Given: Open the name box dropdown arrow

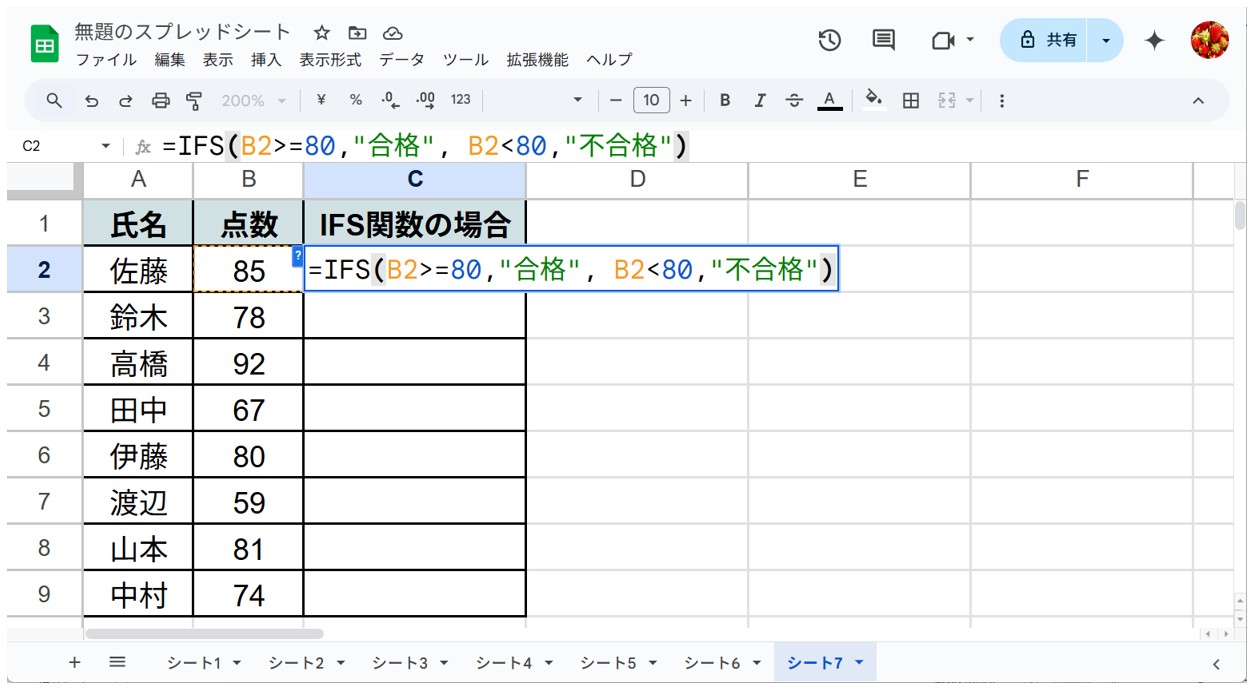Looking at the screenshot, I should (106, 146).
